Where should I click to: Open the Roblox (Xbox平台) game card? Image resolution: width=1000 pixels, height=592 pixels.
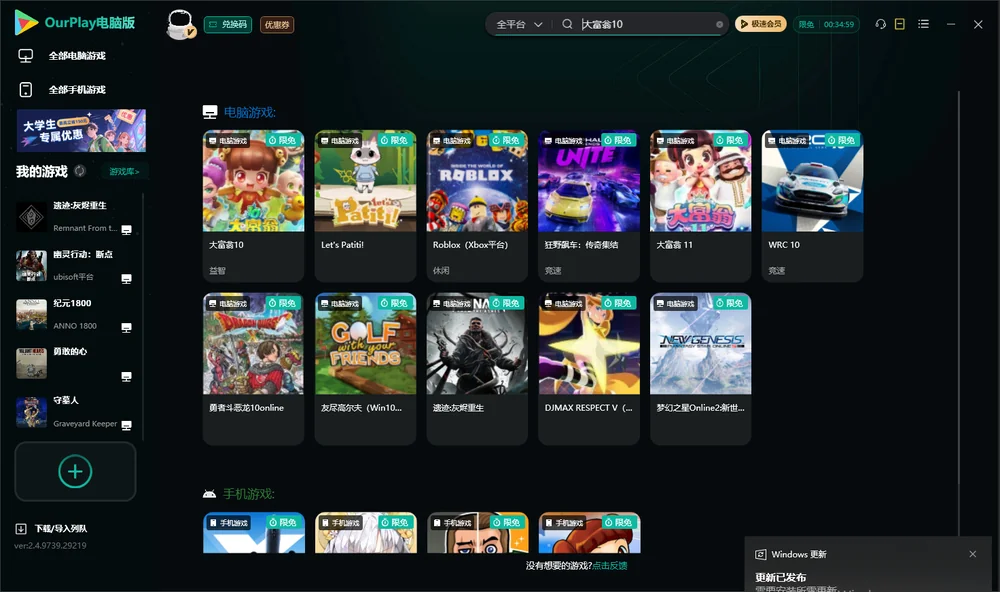coord(477,205)
